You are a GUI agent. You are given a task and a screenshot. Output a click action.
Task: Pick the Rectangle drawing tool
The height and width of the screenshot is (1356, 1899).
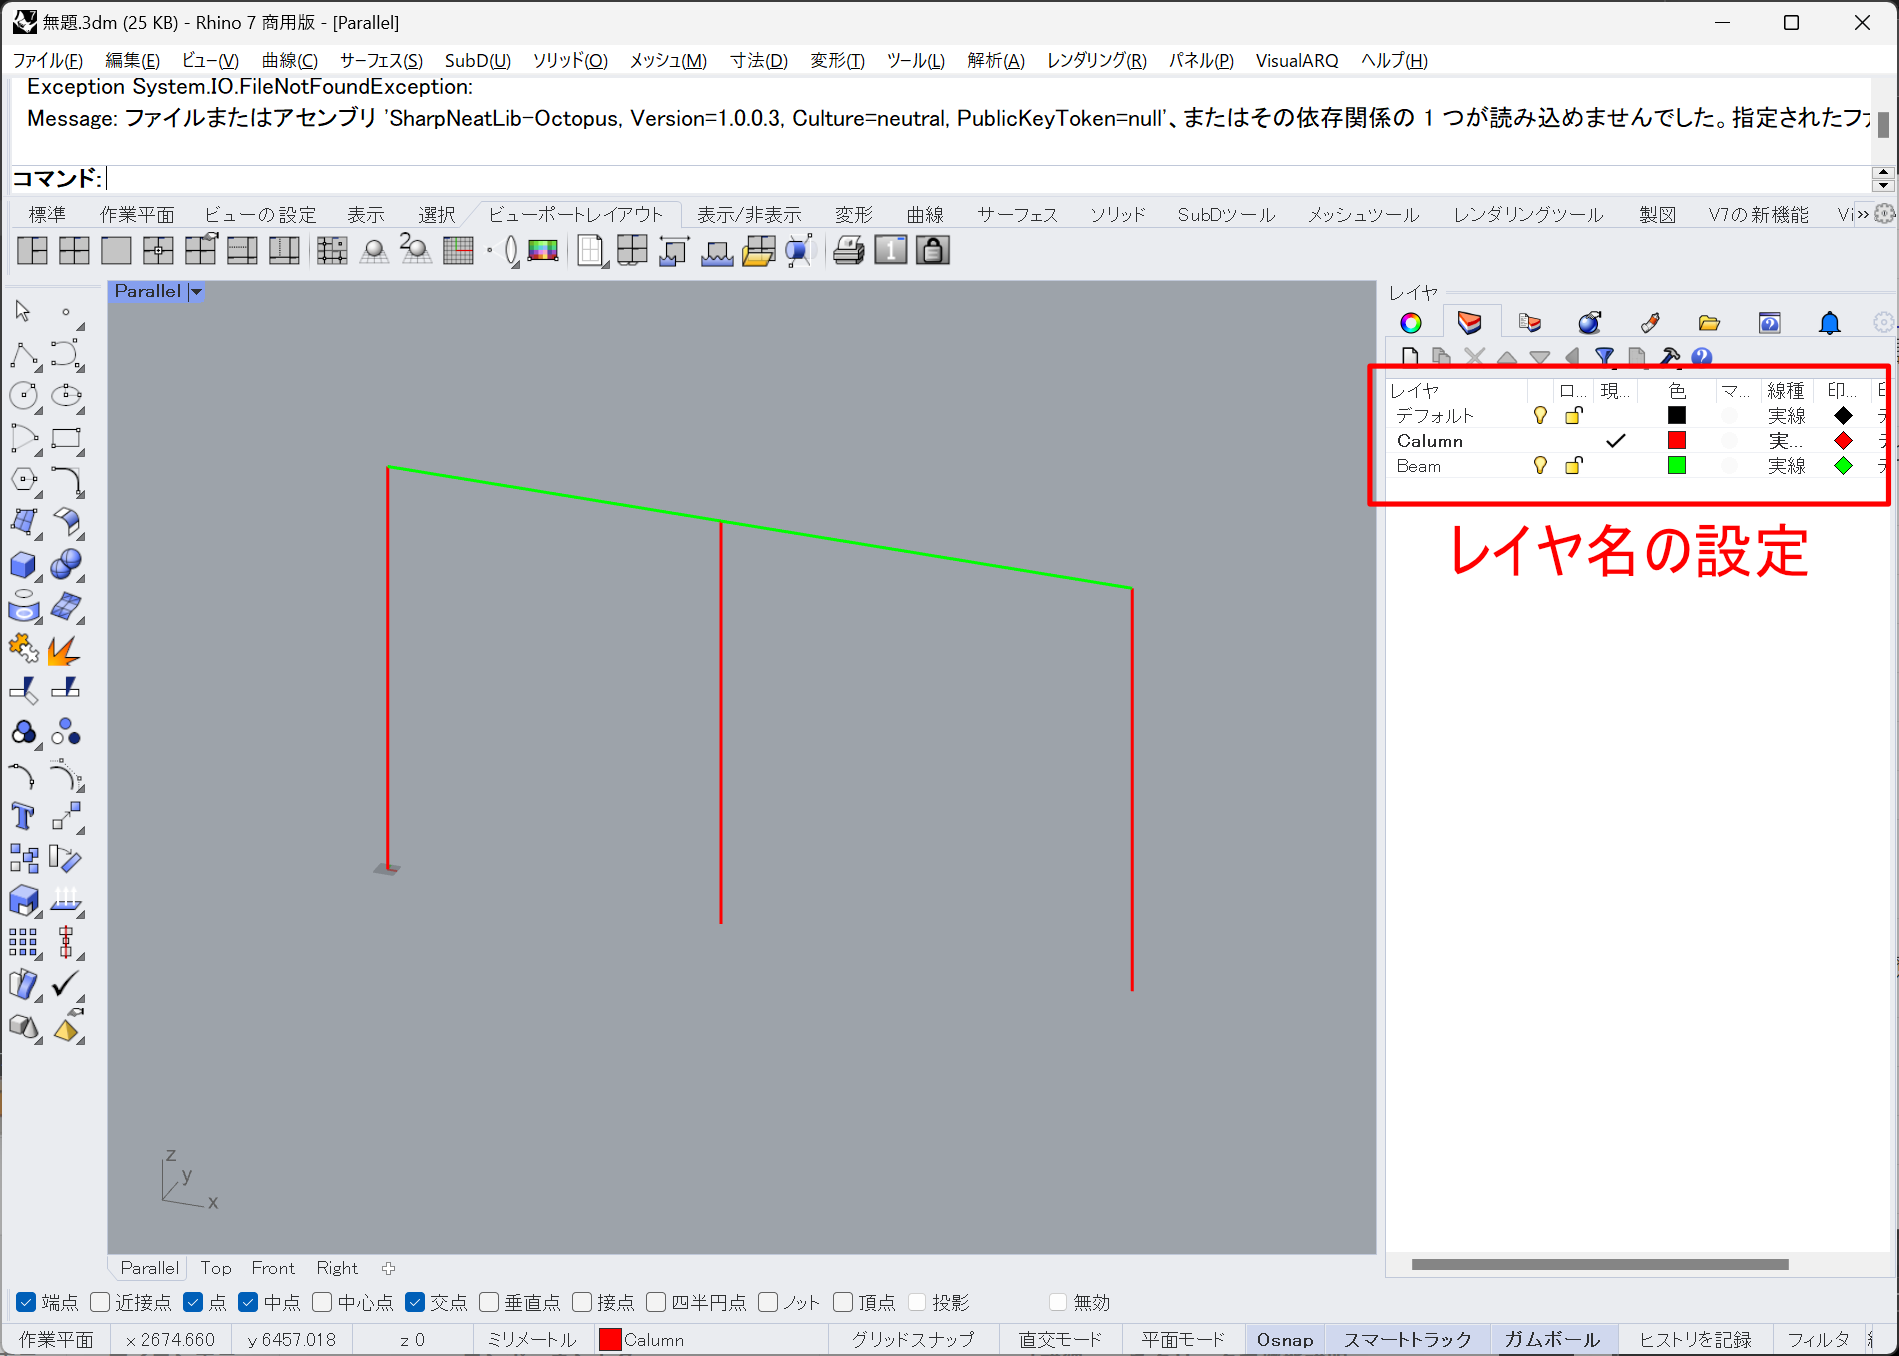click(x=66, y=439)
